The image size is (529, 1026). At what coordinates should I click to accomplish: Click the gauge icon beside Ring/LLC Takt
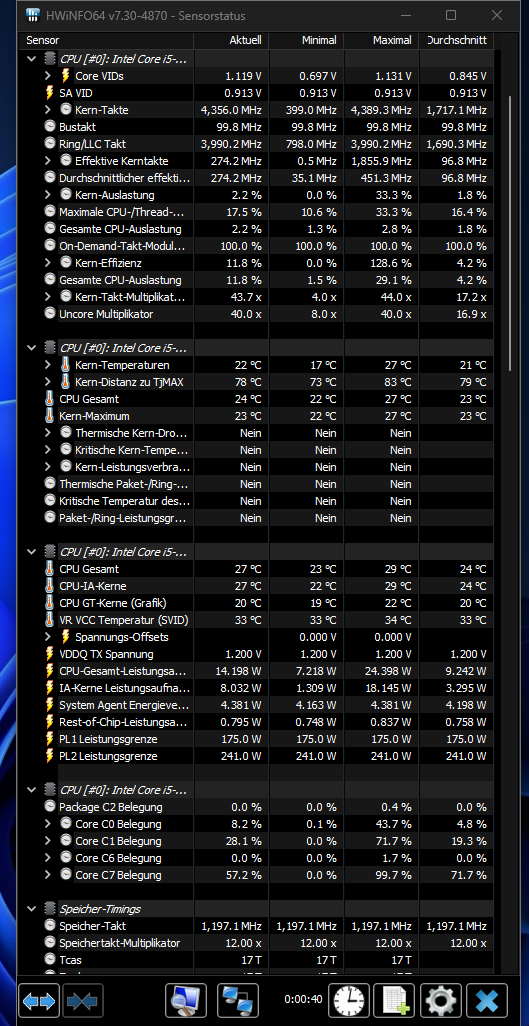50,144
